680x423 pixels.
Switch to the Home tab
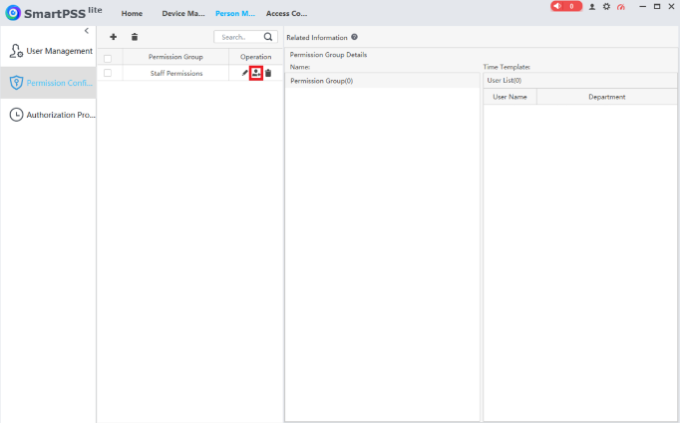point(132,13)
